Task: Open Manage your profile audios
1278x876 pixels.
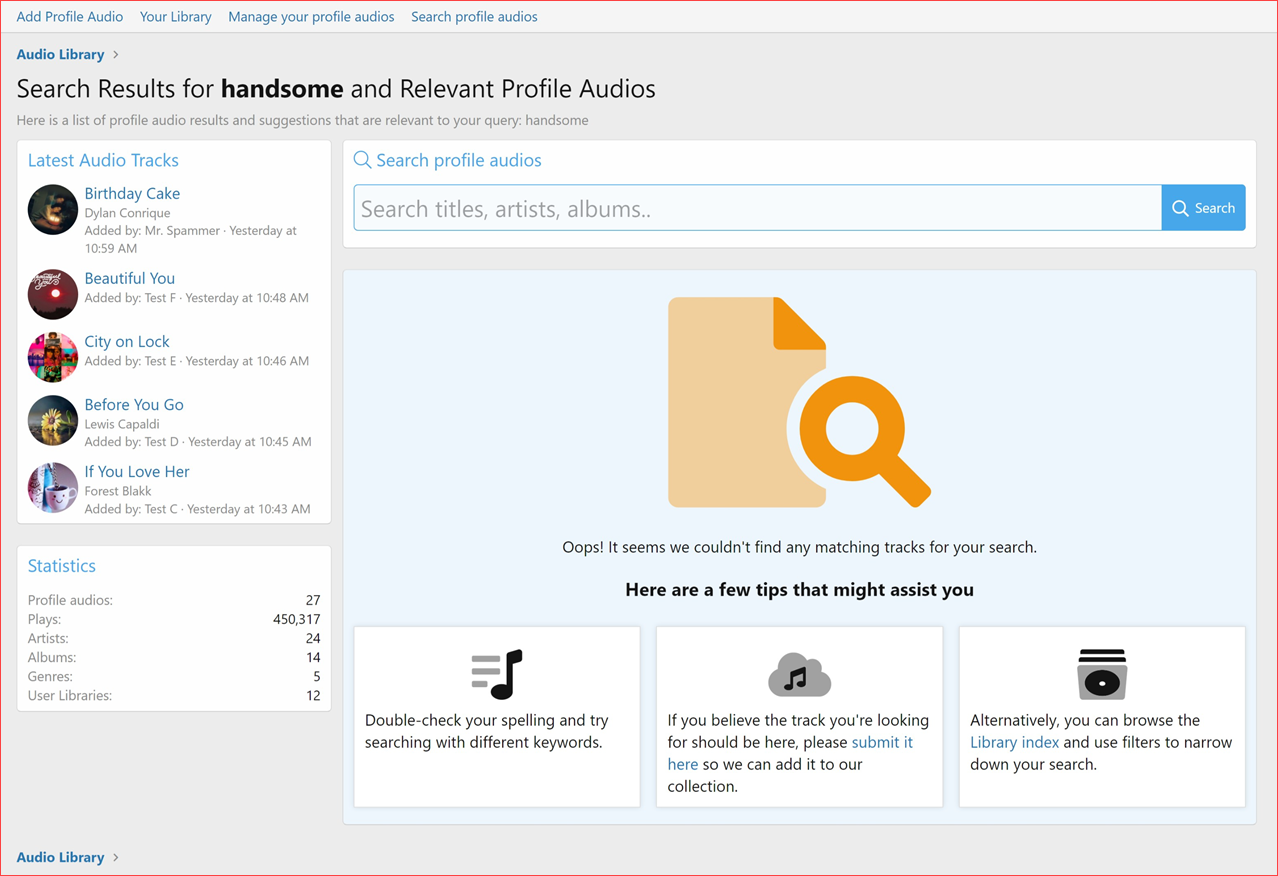Action: click(311, 16)
